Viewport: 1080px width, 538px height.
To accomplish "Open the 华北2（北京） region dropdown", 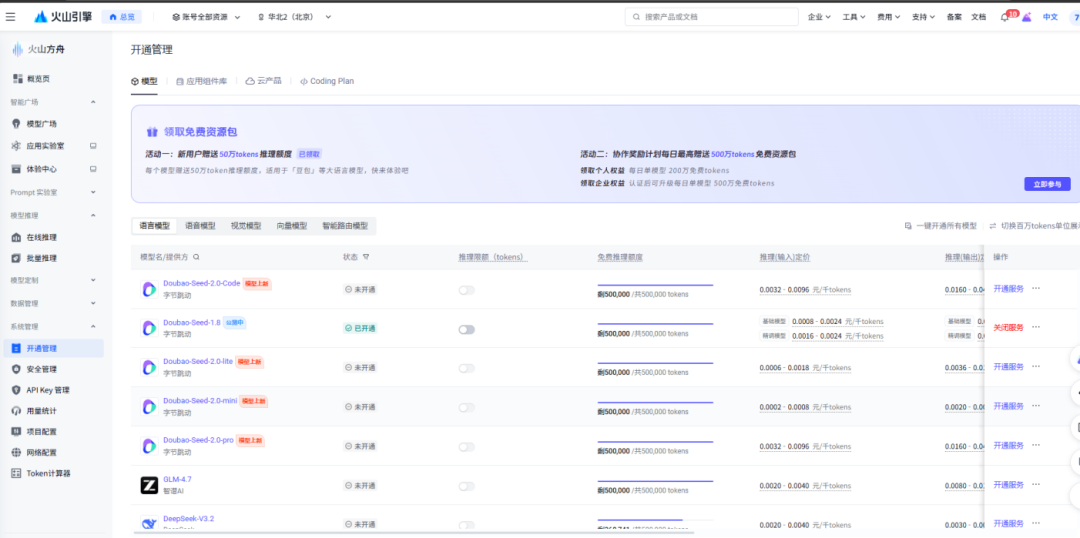I will (294, 17).
